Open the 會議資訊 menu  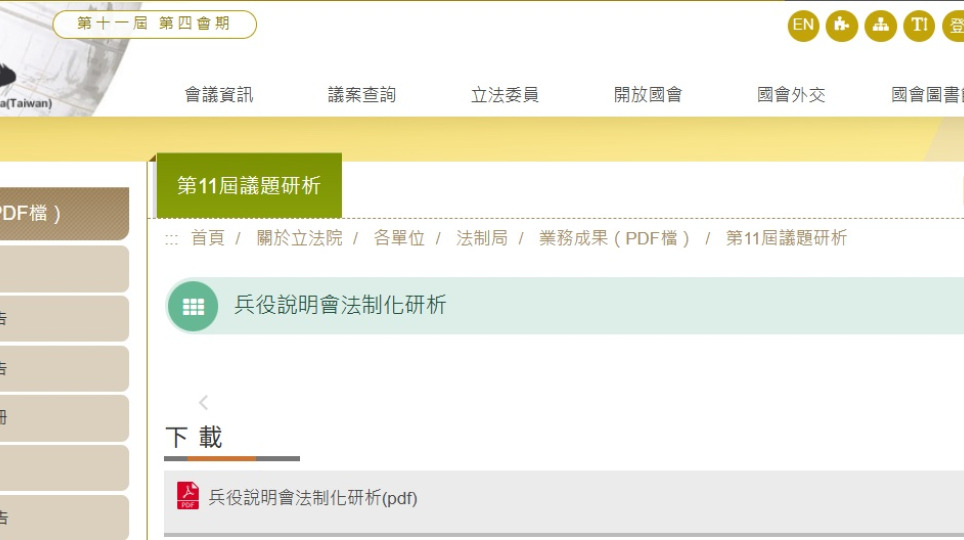point(219,95)
